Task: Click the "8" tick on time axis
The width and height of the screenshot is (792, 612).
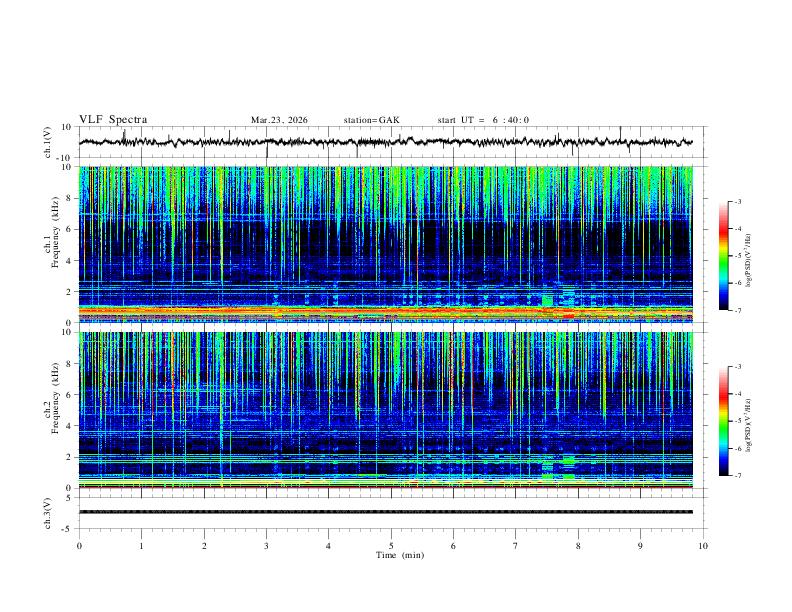Action: (x=578, y=546)
